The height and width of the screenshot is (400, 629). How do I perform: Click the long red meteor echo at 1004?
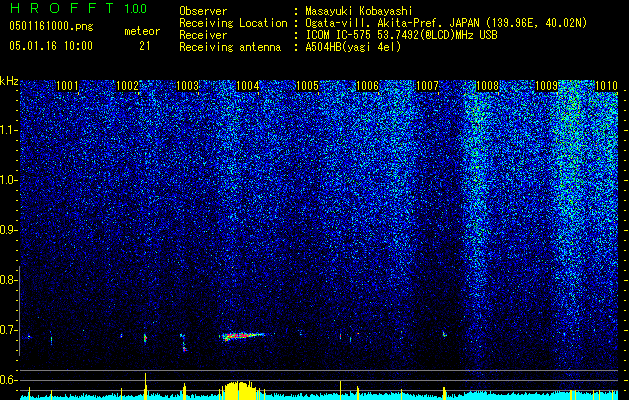(x=243, y=336)
